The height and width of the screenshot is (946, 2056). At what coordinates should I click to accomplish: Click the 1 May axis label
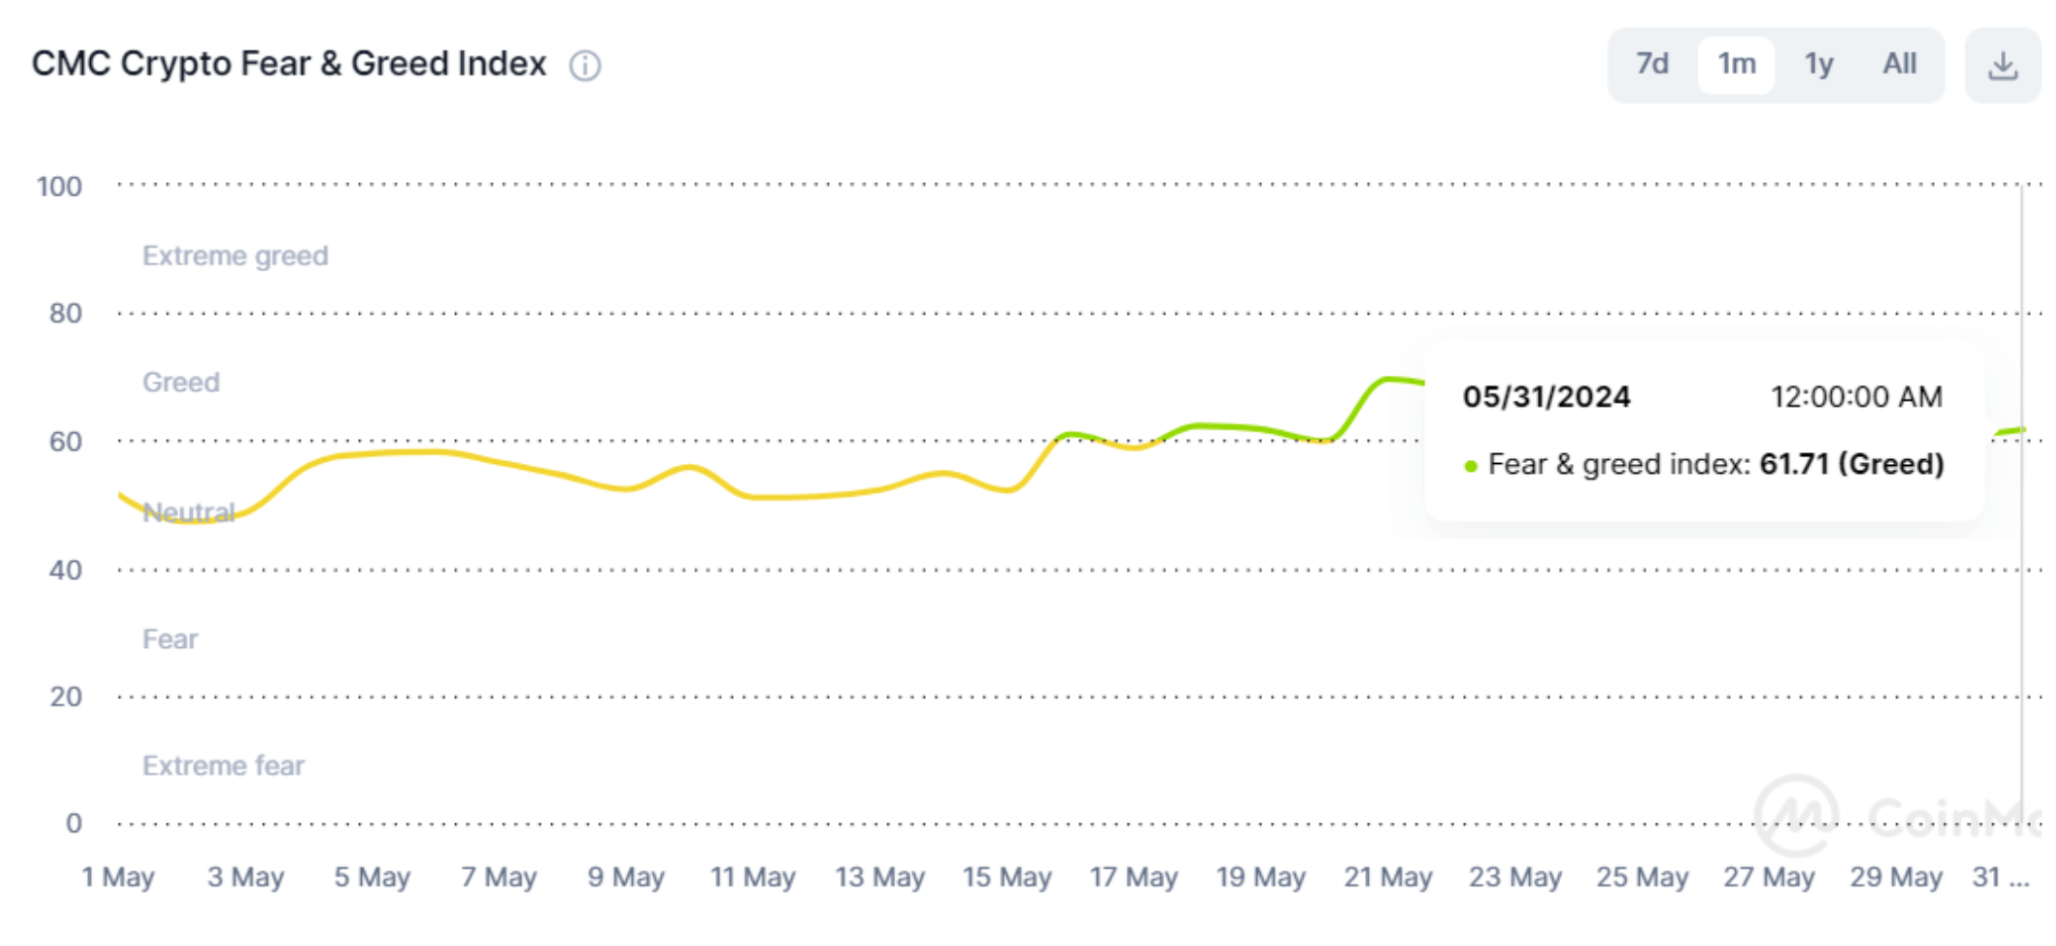point(118,877)
